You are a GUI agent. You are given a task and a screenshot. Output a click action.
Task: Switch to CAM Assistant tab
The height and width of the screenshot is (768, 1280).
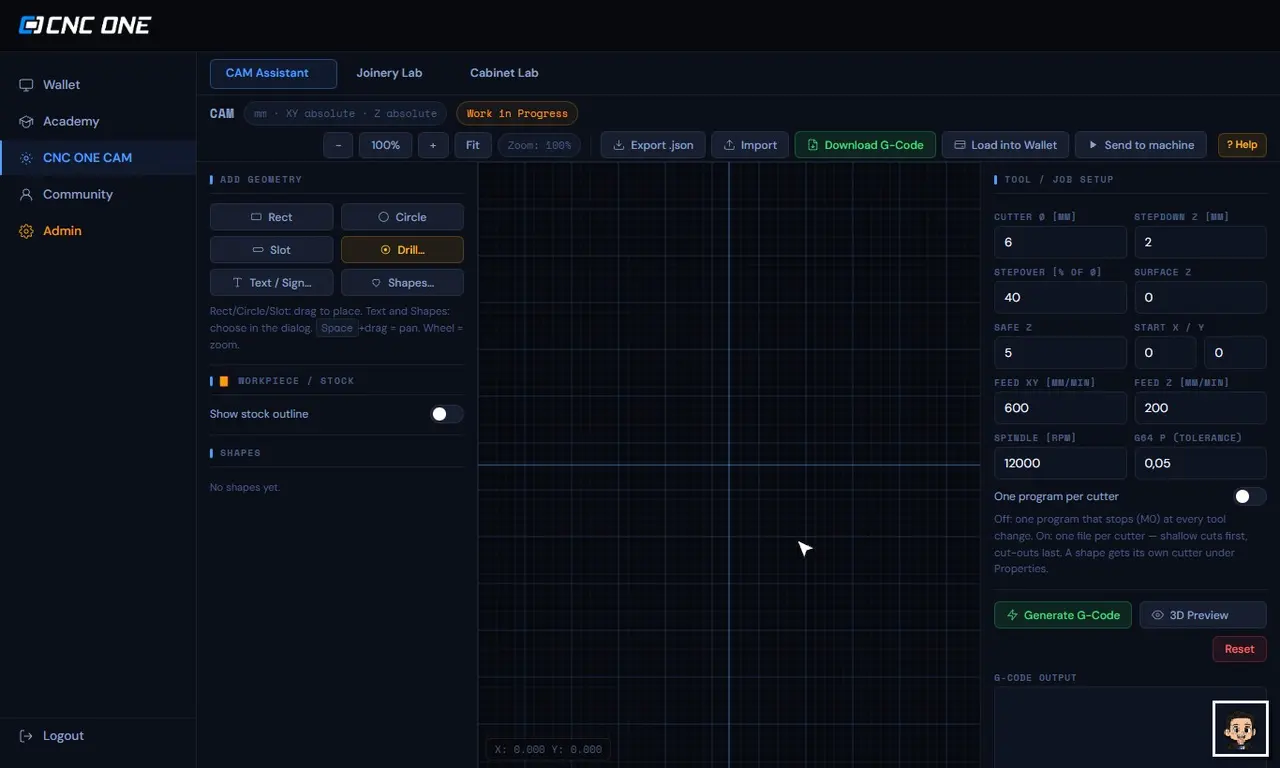(x=273, y=73)
